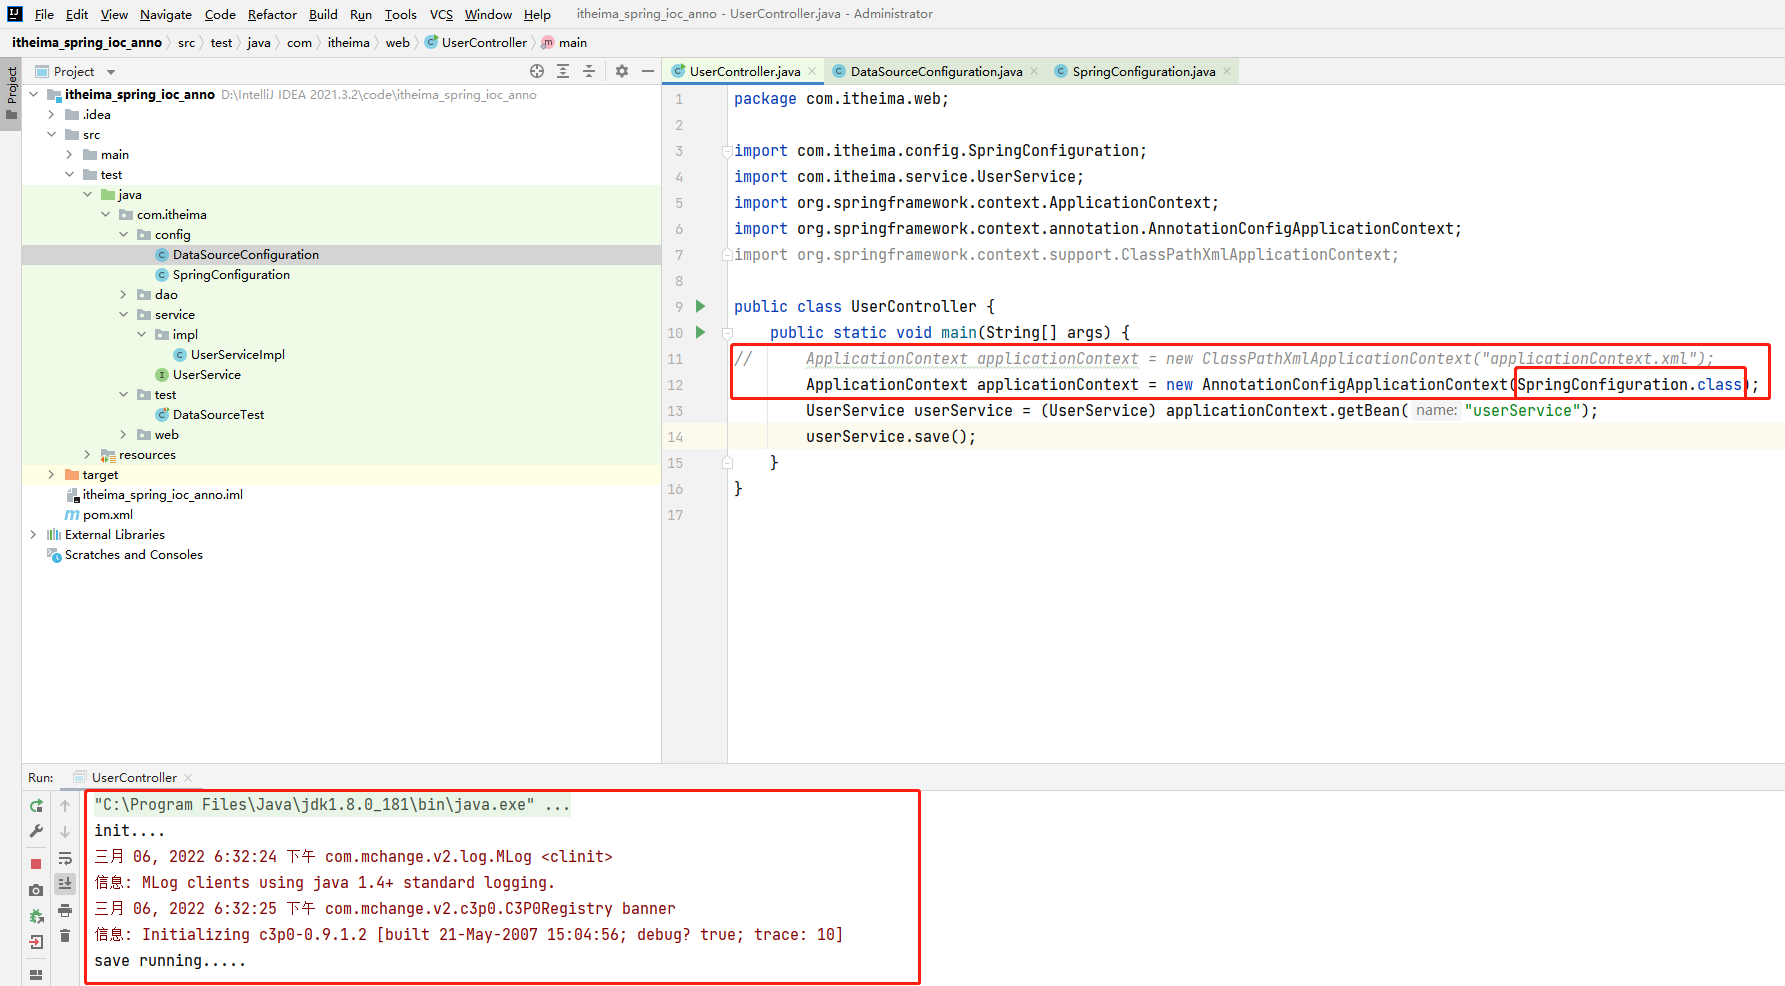
Task: Toggle soft-wrap in the console
Action: coord(65,858)
